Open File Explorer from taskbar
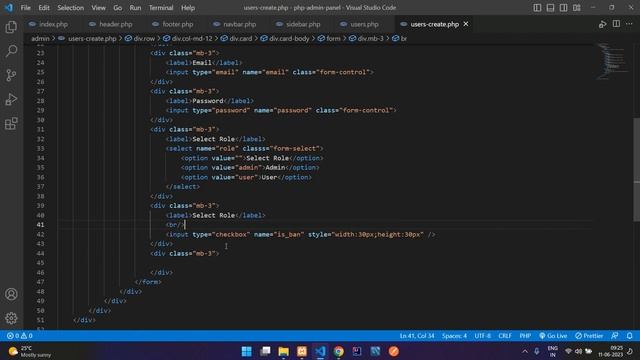640x360 pixels. (x=283, y=351)
